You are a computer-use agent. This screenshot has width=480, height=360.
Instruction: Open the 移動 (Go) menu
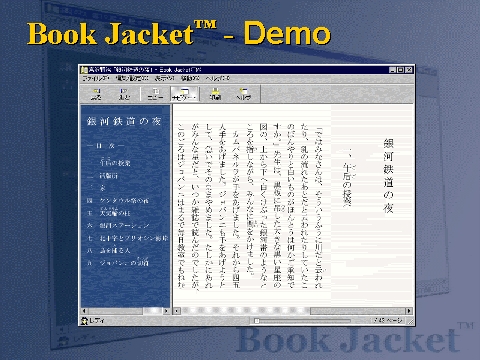[x=190, y=79]
